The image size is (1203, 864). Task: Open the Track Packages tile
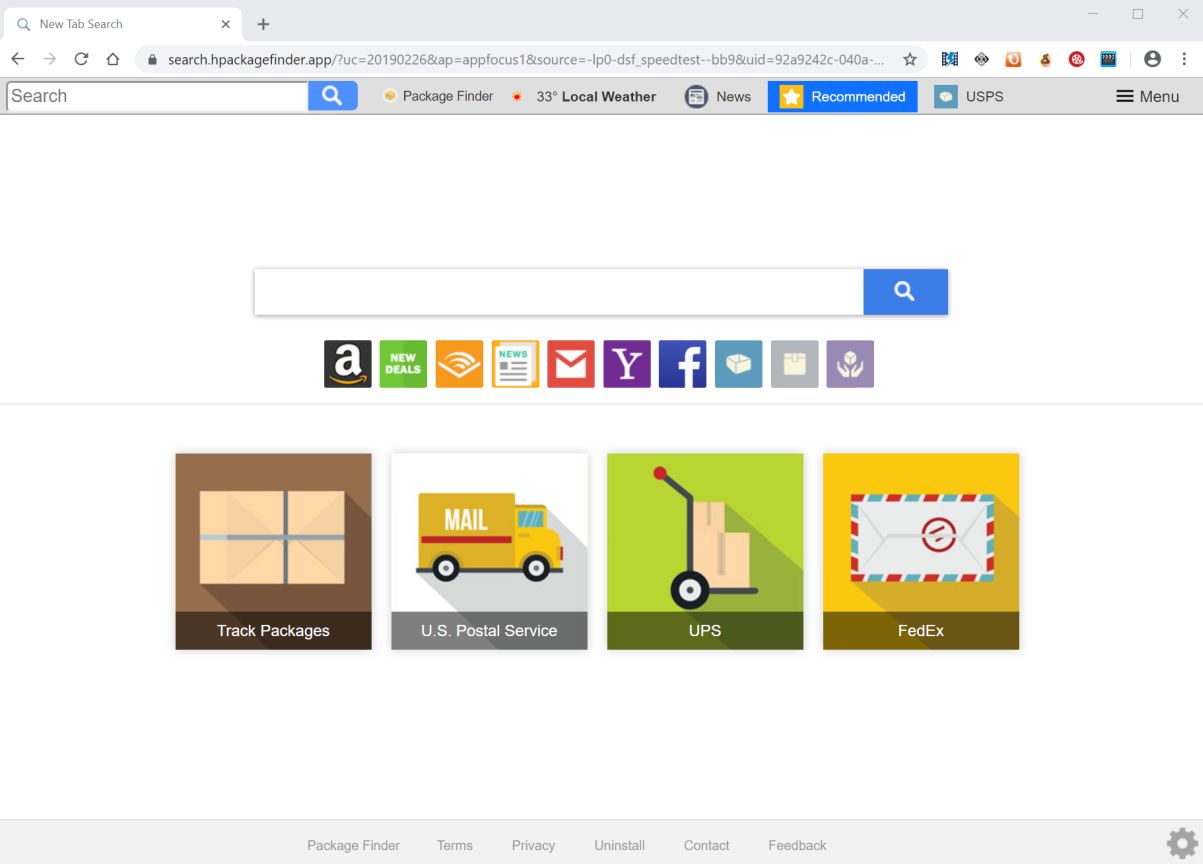[273, 551]
